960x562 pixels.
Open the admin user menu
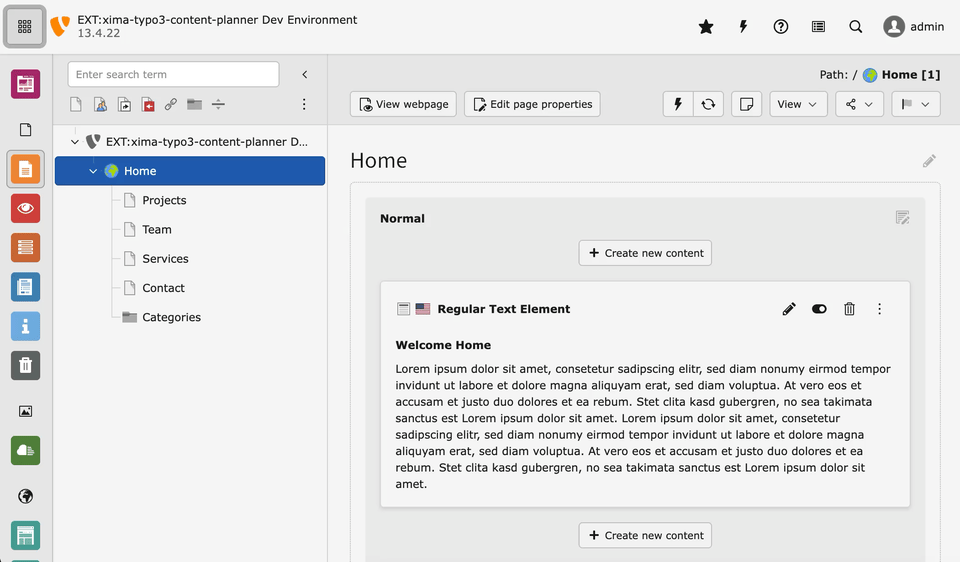pos(913,26)
